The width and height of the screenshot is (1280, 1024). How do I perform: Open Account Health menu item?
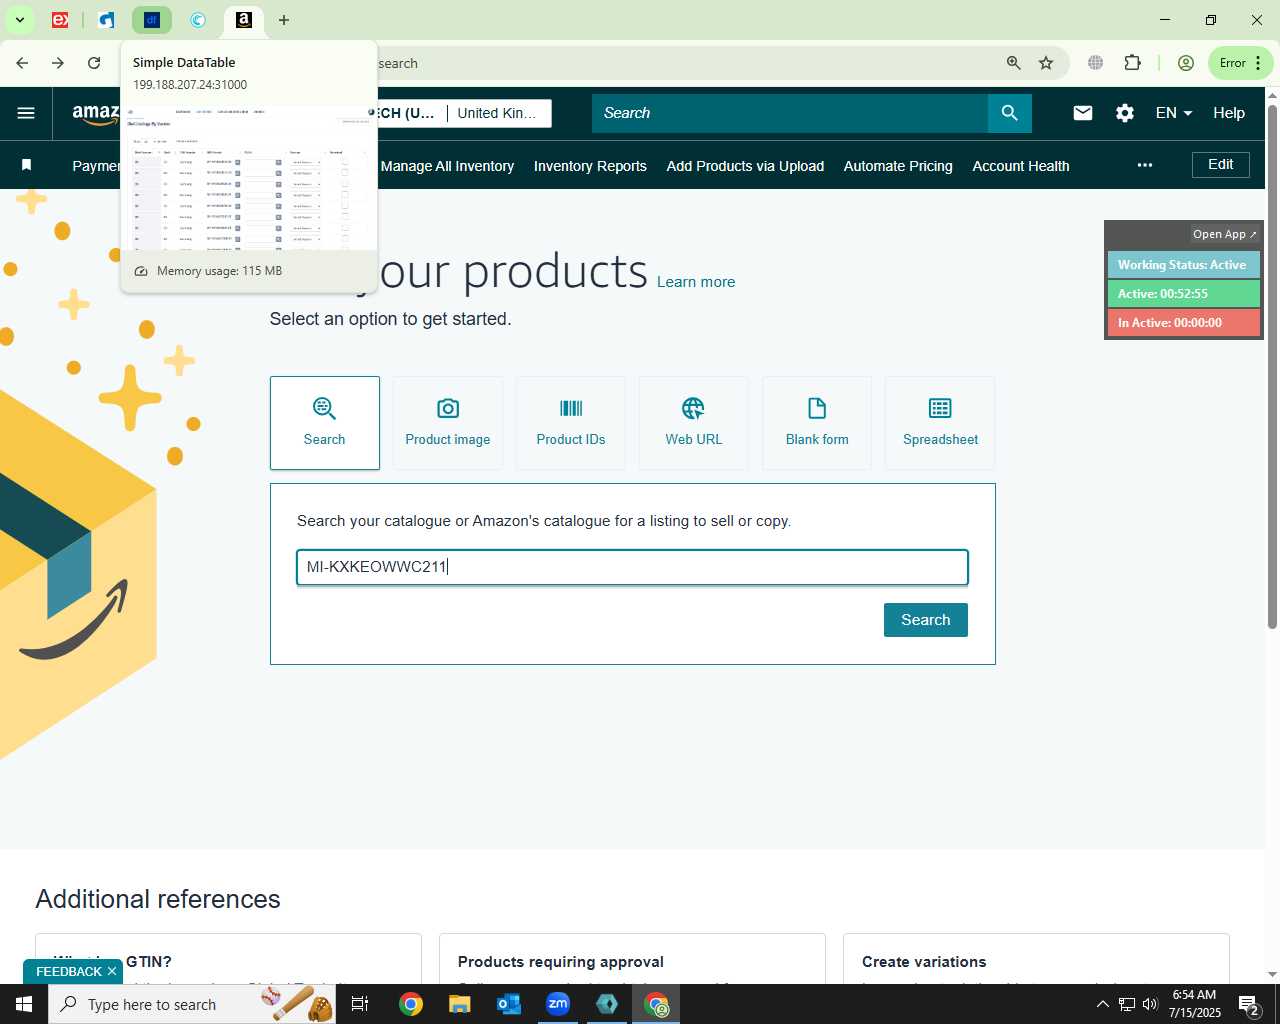point(1021,166)
